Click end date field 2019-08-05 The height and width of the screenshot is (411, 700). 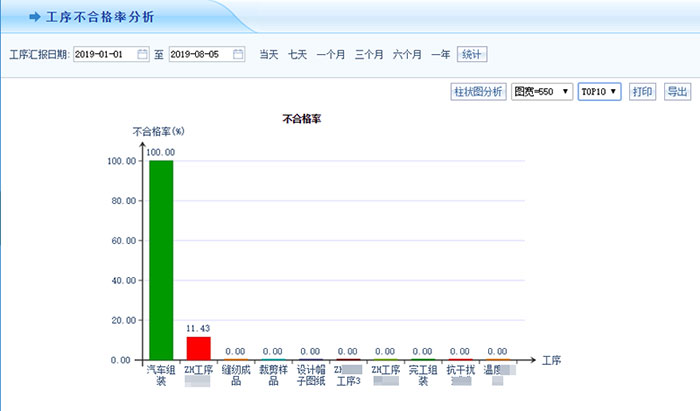point(200,54)
